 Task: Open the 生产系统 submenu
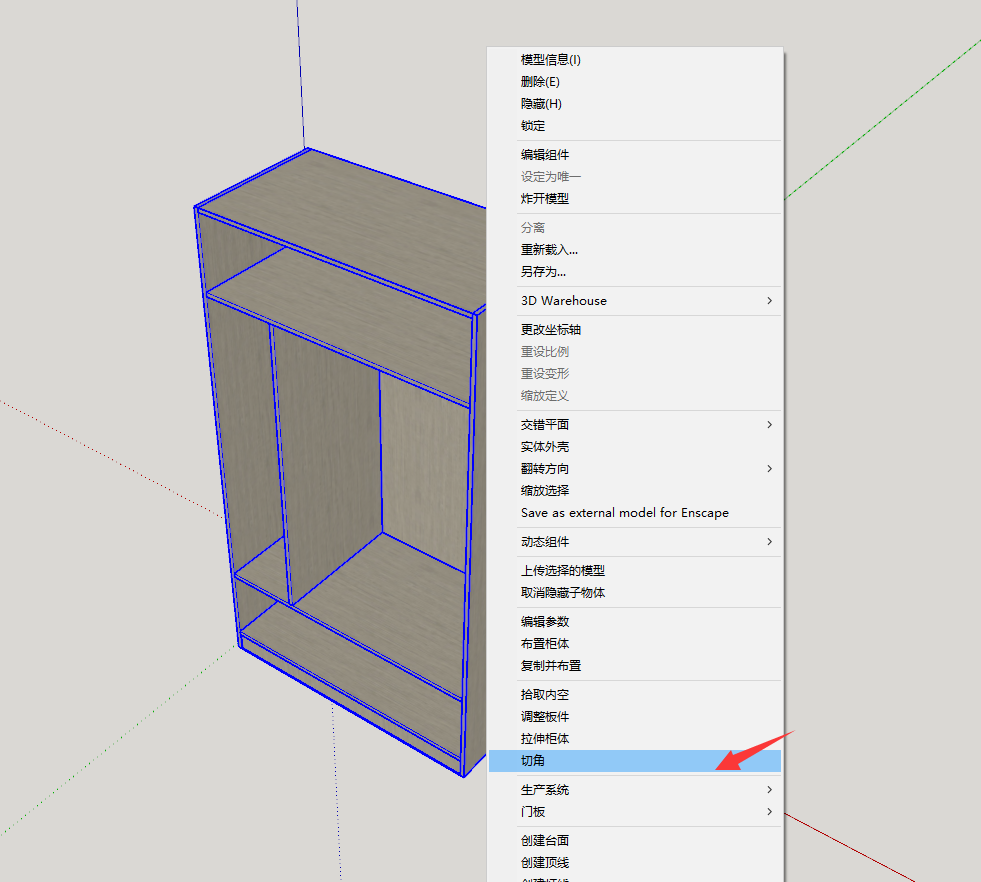click(x=545, y=790)
